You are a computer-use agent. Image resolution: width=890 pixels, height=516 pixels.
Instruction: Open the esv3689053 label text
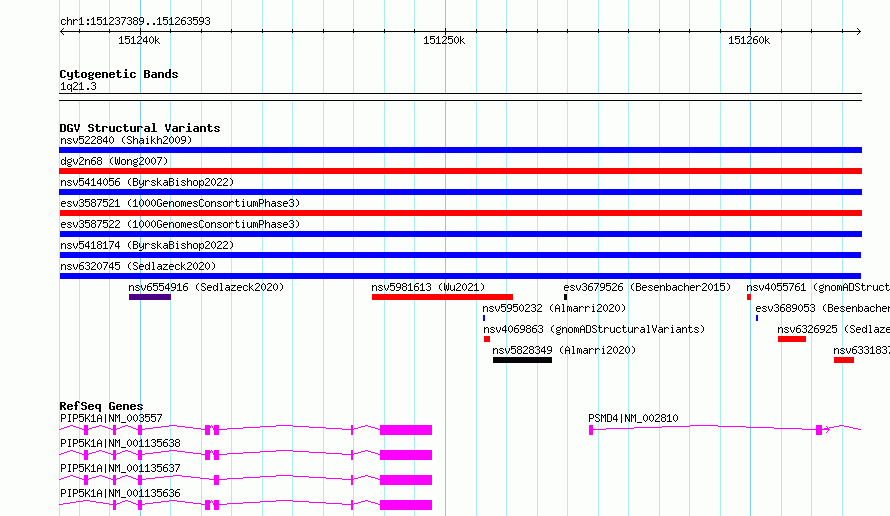click(x=822, y=308)
